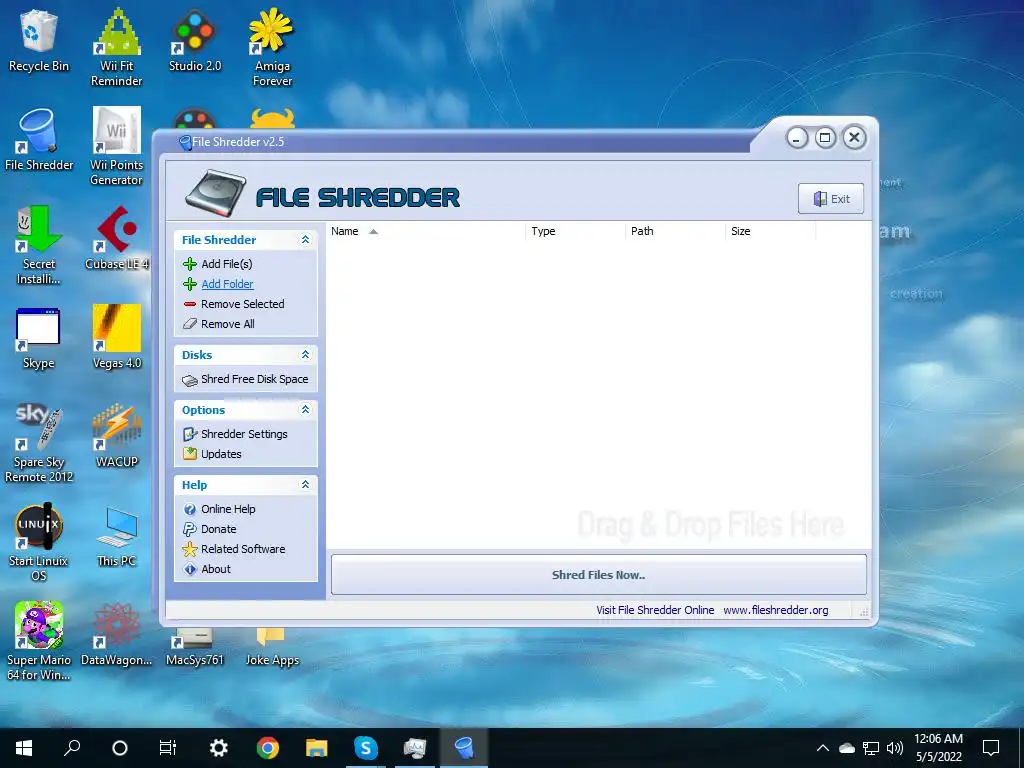The image size is (1024, 768).
Task: Click the disk icon beside Shred Free Disk Space
Action: click(190, 379)
